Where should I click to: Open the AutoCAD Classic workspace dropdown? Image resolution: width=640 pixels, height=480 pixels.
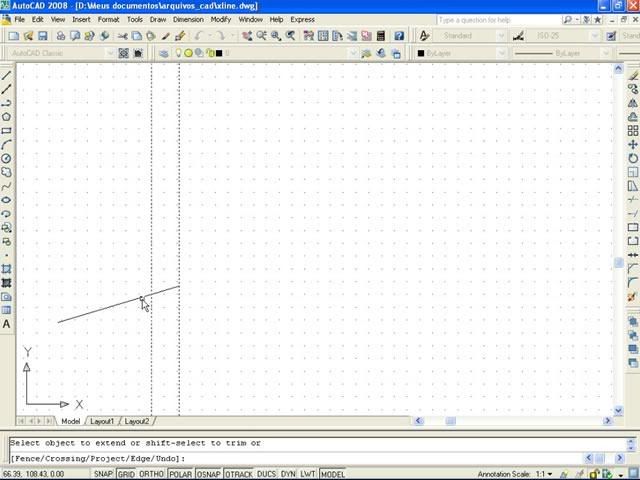tap(109, 53)
